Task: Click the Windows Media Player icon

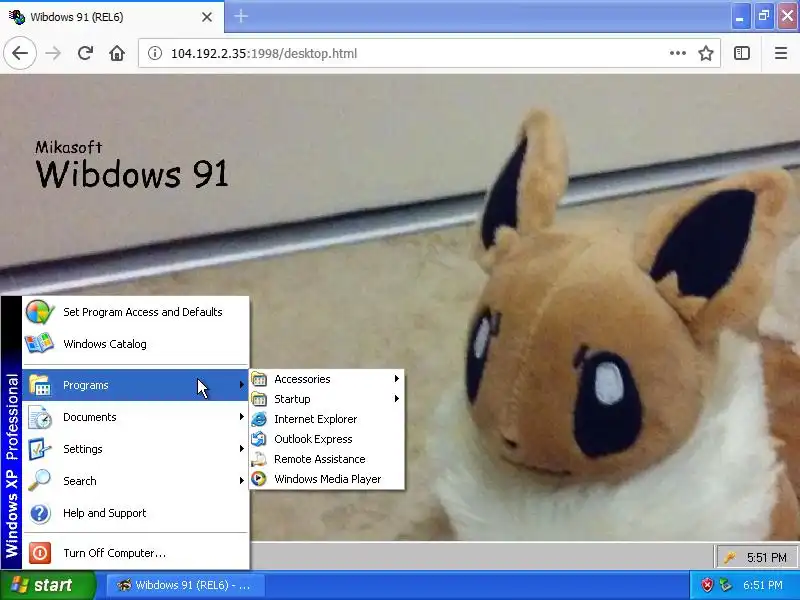Action: coord(259,479)
